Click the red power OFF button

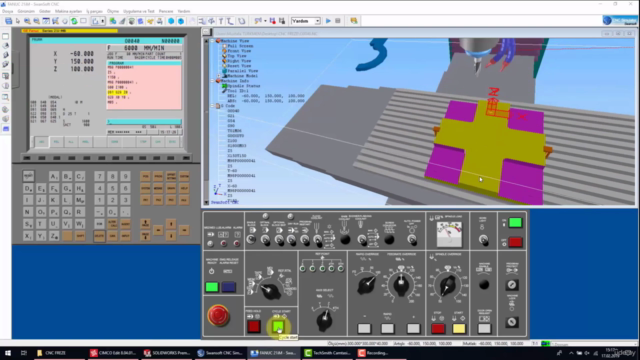(516, 242)
